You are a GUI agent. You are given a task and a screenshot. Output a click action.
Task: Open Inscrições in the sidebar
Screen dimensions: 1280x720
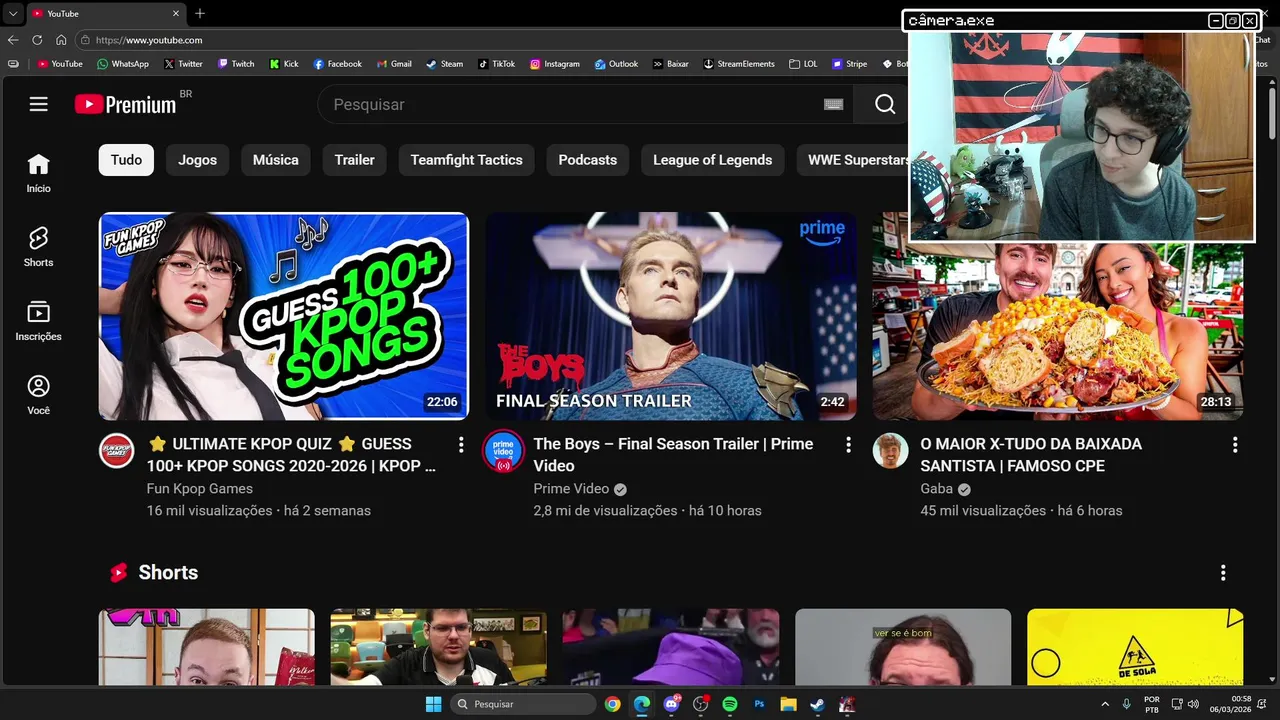click(x=38, y=321)
